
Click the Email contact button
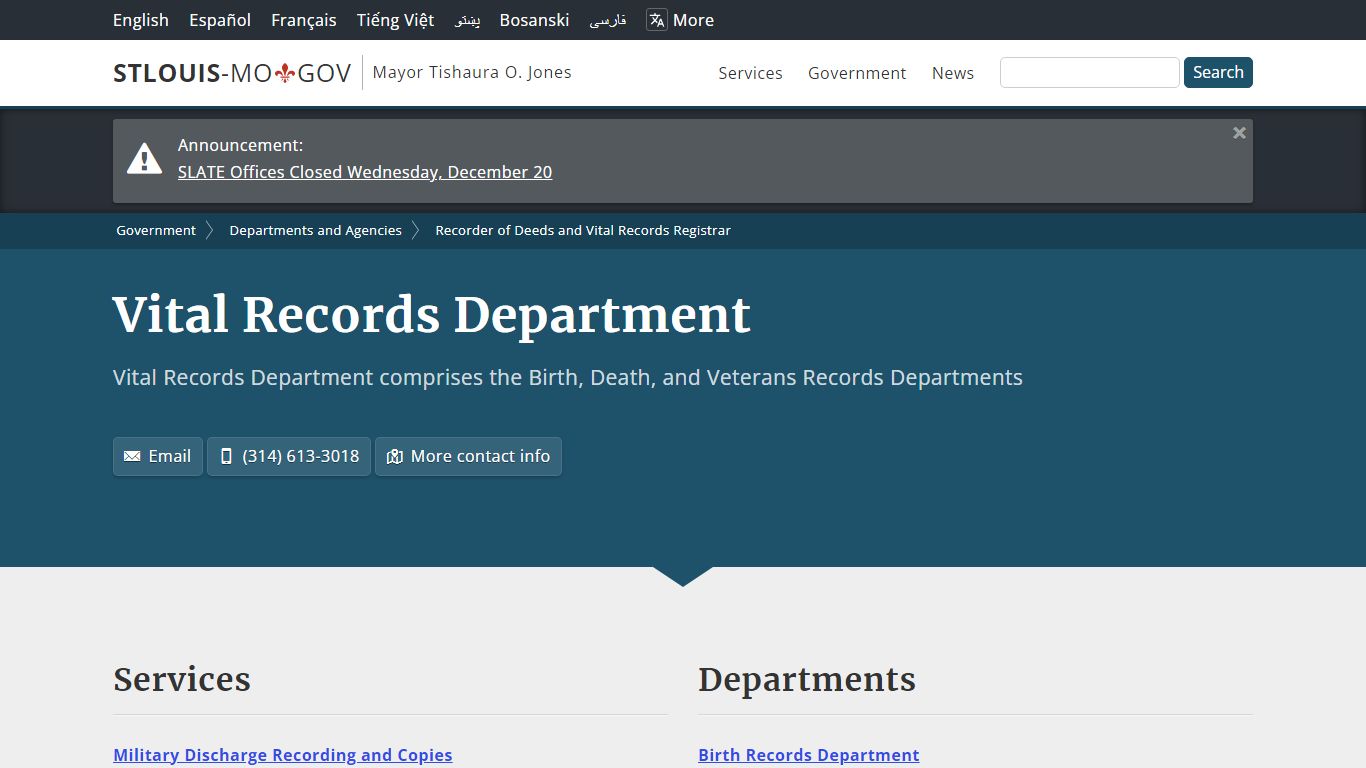click(158, 456)
